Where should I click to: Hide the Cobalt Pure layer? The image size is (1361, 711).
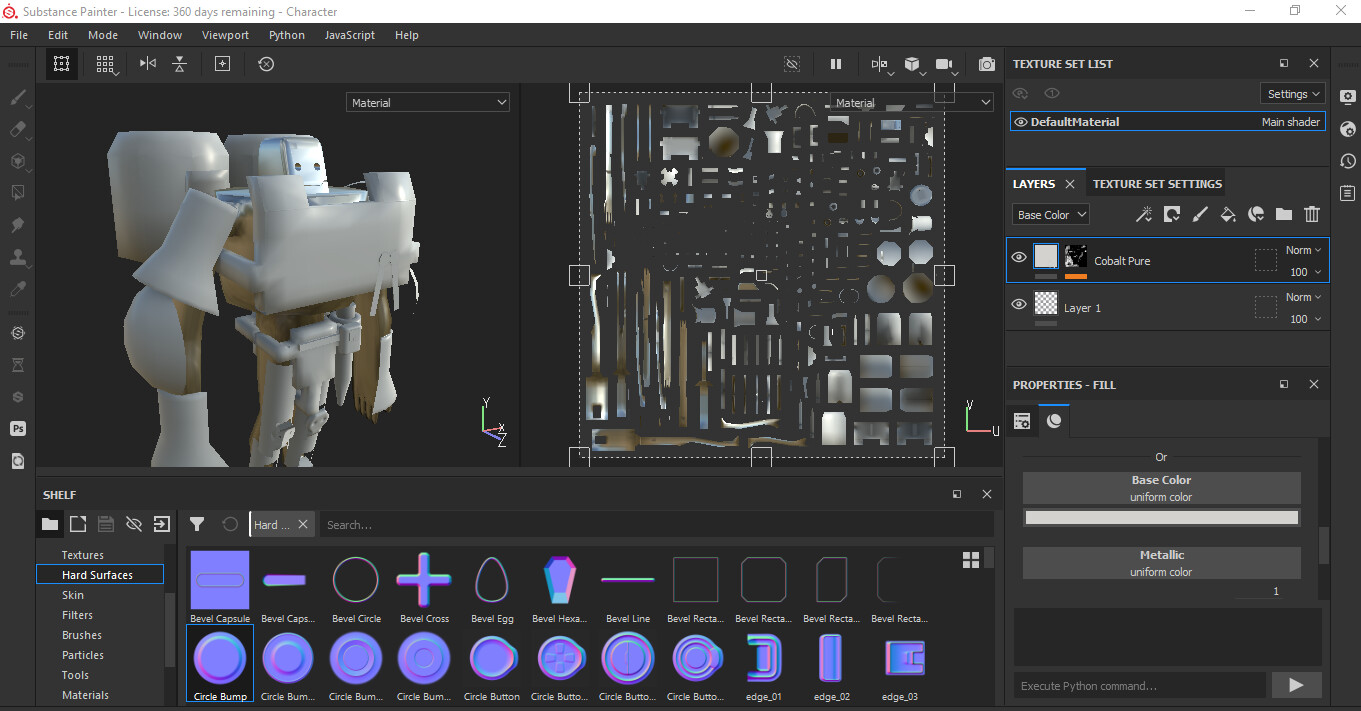tap(1018, 256)
